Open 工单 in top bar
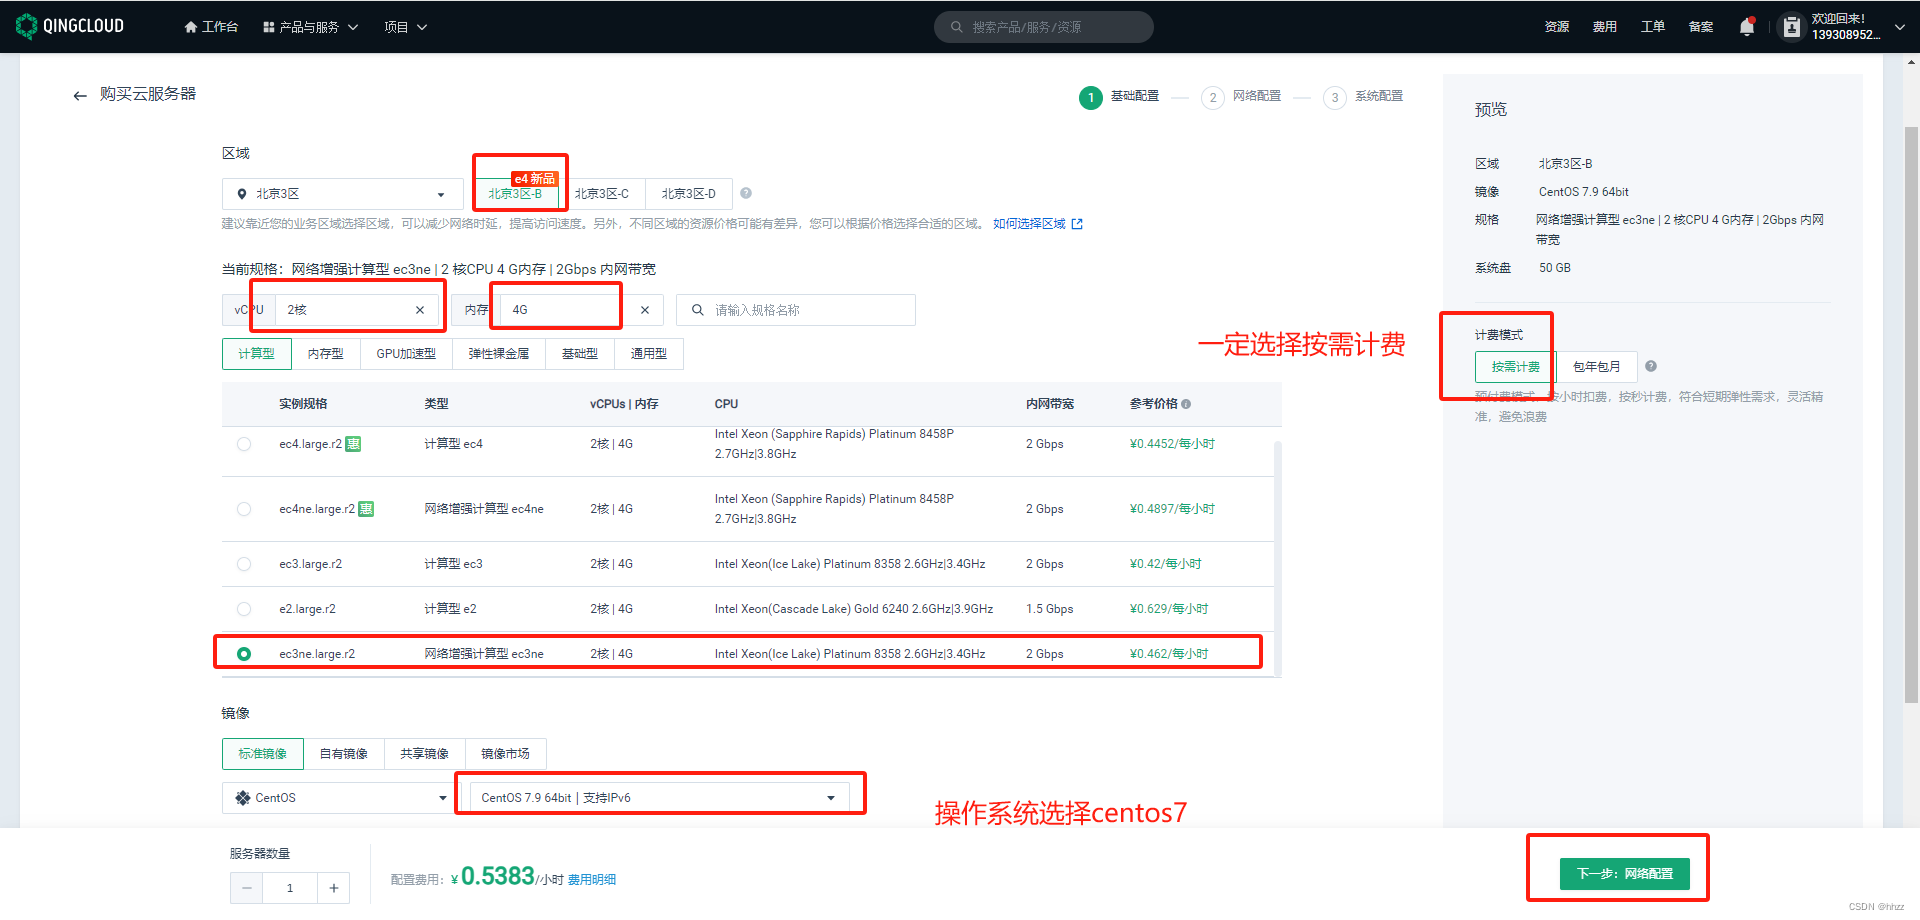Screen dimensions: 1920x920 (x=1652, y=27)
